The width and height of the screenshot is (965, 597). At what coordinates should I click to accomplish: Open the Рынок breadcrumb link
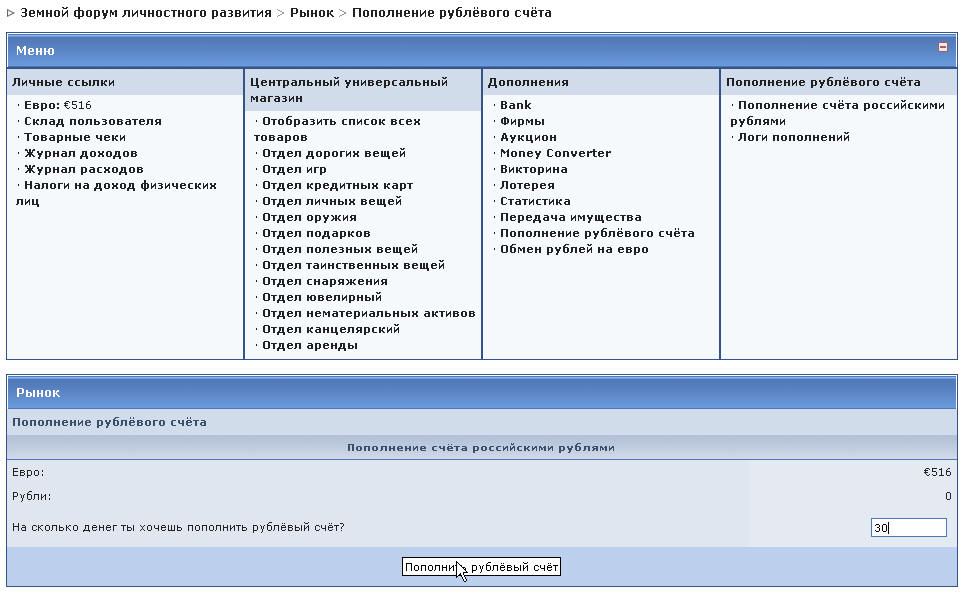(x=312, y=13)
